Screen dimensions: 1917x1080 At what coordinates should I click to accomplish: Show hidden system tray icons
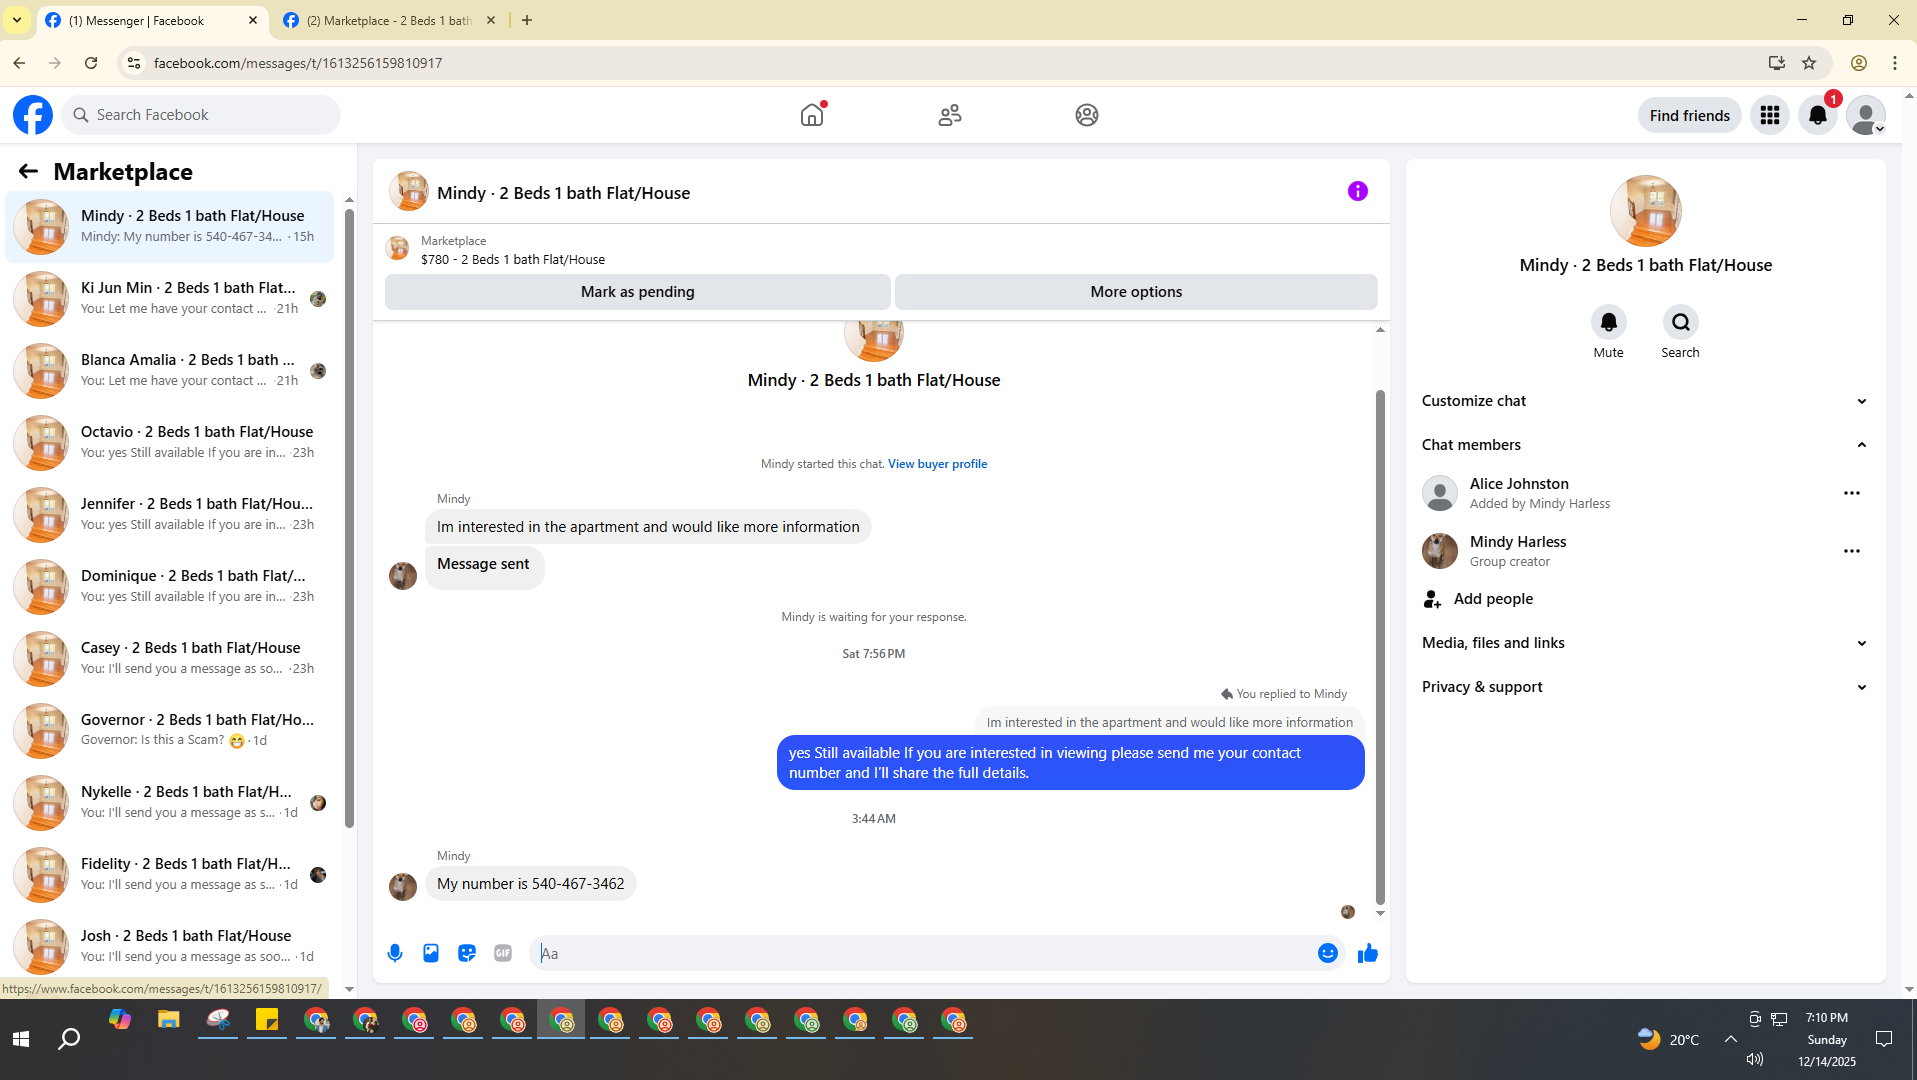[x=1730, y=1039]
